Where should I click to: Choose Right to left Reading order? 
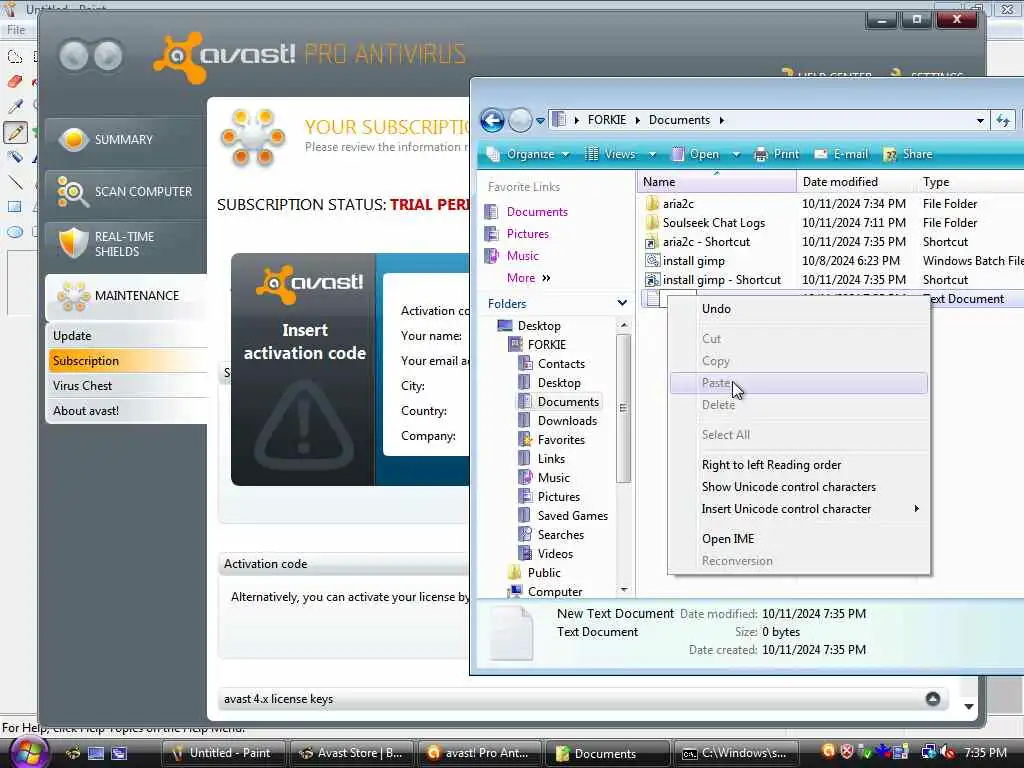point(799,465)
